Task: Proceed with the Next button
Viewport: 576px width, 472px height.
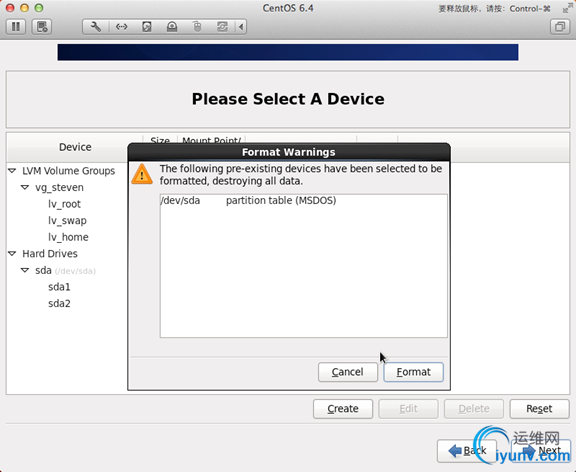Action: pyautogui.click(x=540, y=451)
